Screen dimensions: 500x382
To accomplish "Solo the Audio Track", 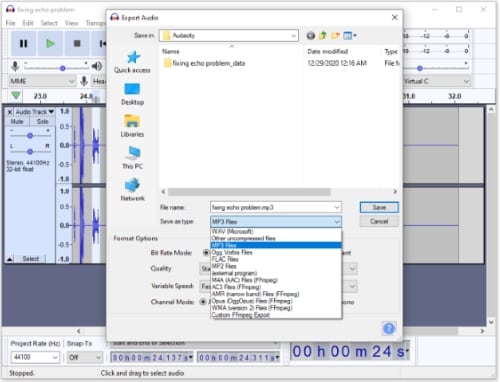I will pyautogui.click(x=42, y=121).
